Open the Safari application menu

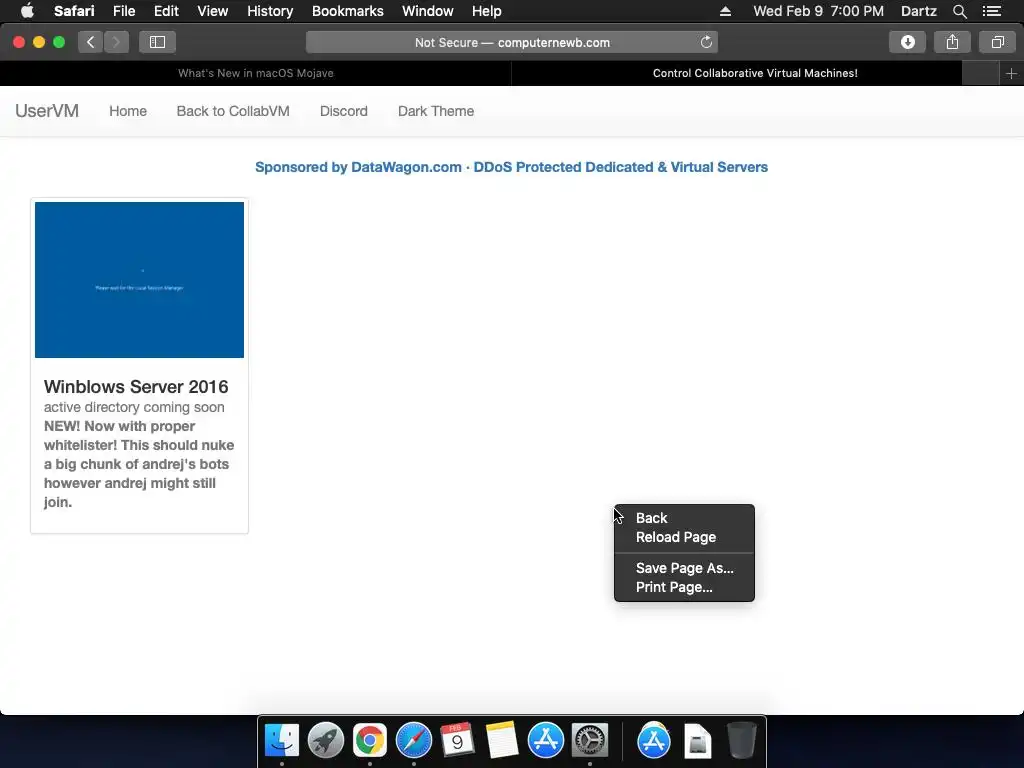[x=74, y=11]
